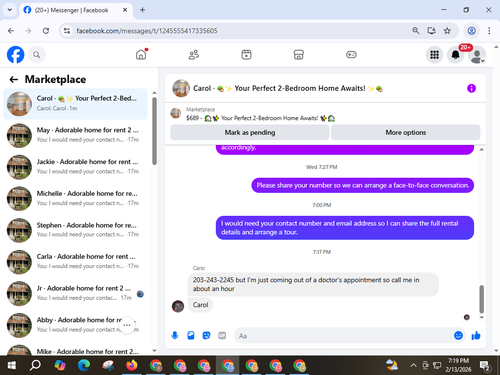The width and height of the screenshot is (500, 375).
Task: Open Michelle's Adorable home conversation
Action: click(x=75, y=198)
